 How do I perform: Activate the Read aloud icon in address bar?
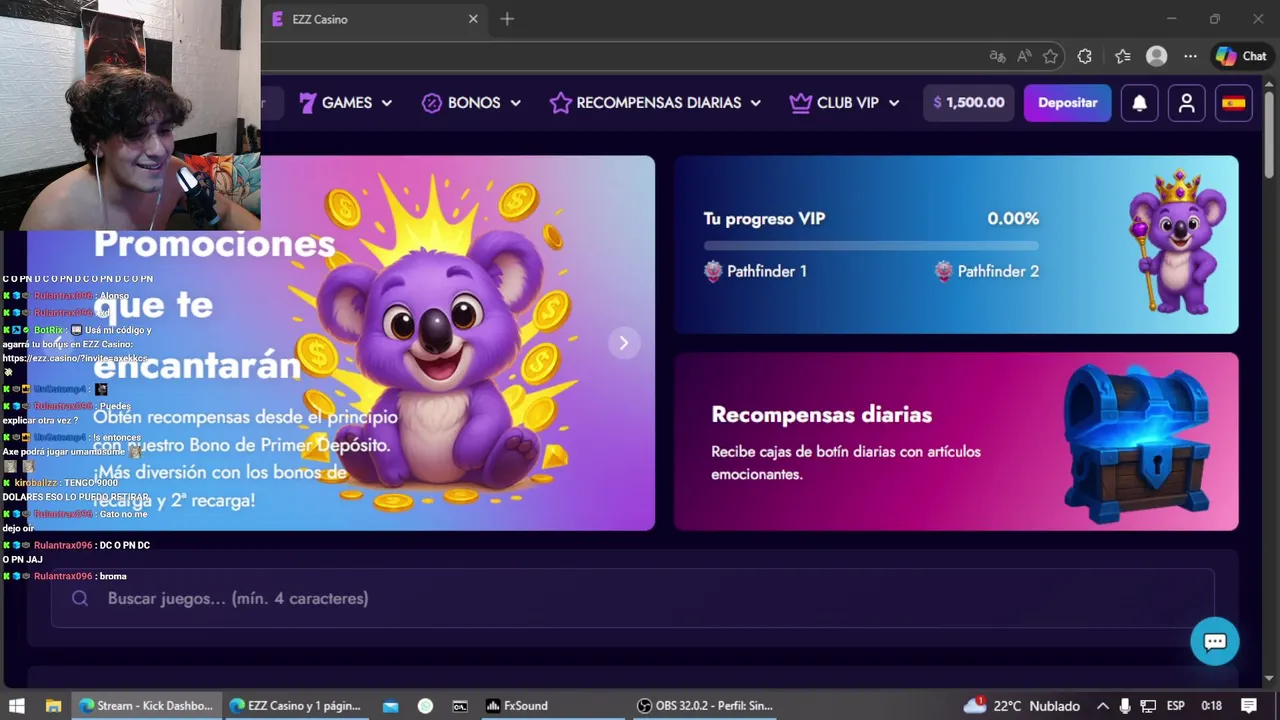(x=1024, y=57)
